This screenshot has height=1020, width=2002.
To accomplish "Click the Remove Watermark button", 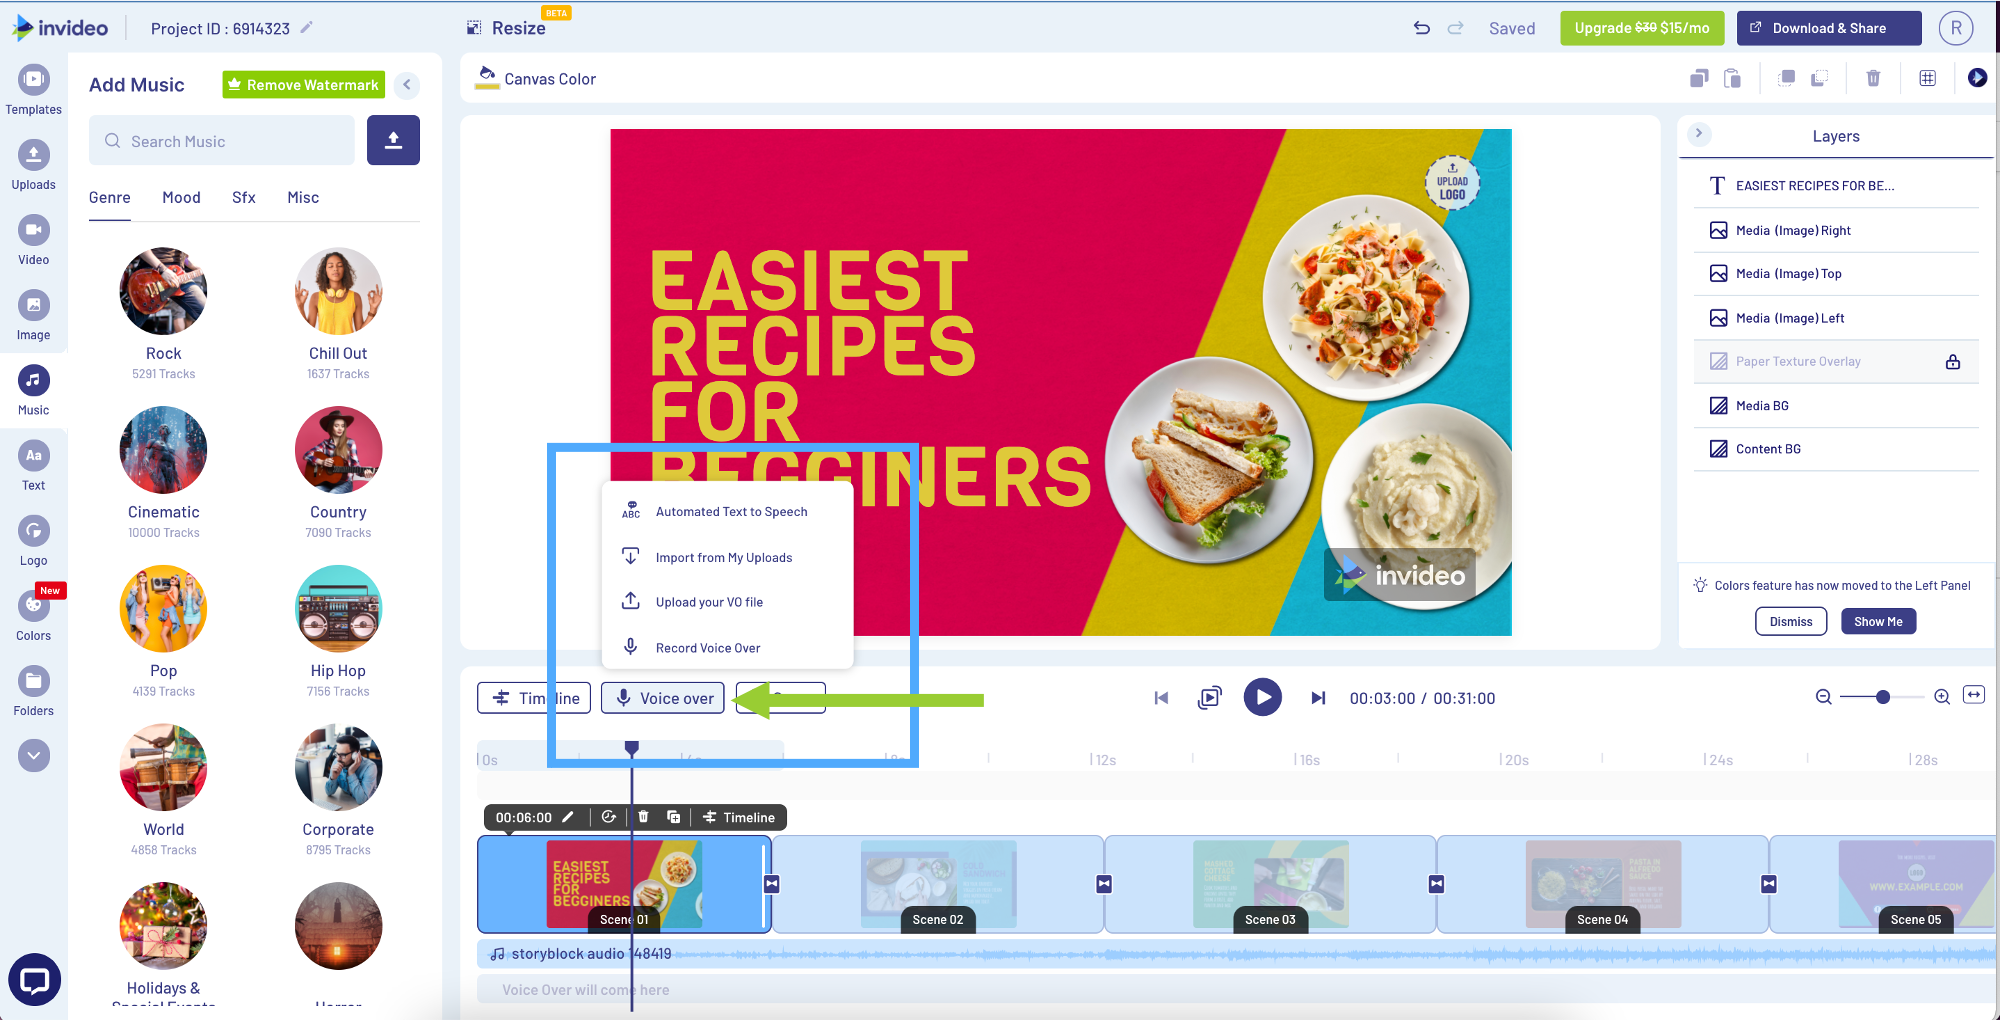I will coord(303,84).
